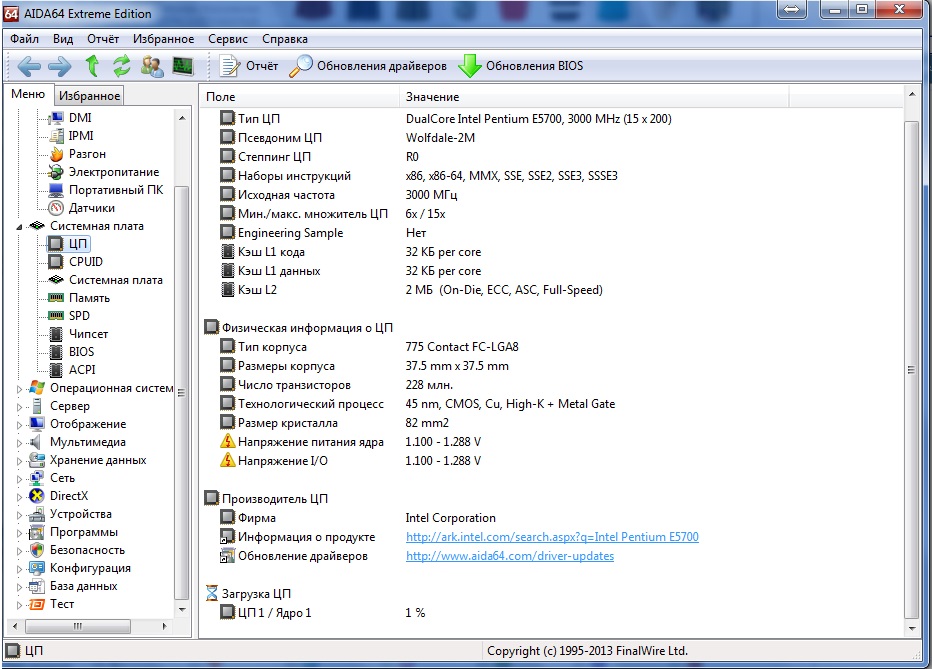Open the Вид menu
The width and height of the screenshot is (932, 669).
(x=62, y=39)
